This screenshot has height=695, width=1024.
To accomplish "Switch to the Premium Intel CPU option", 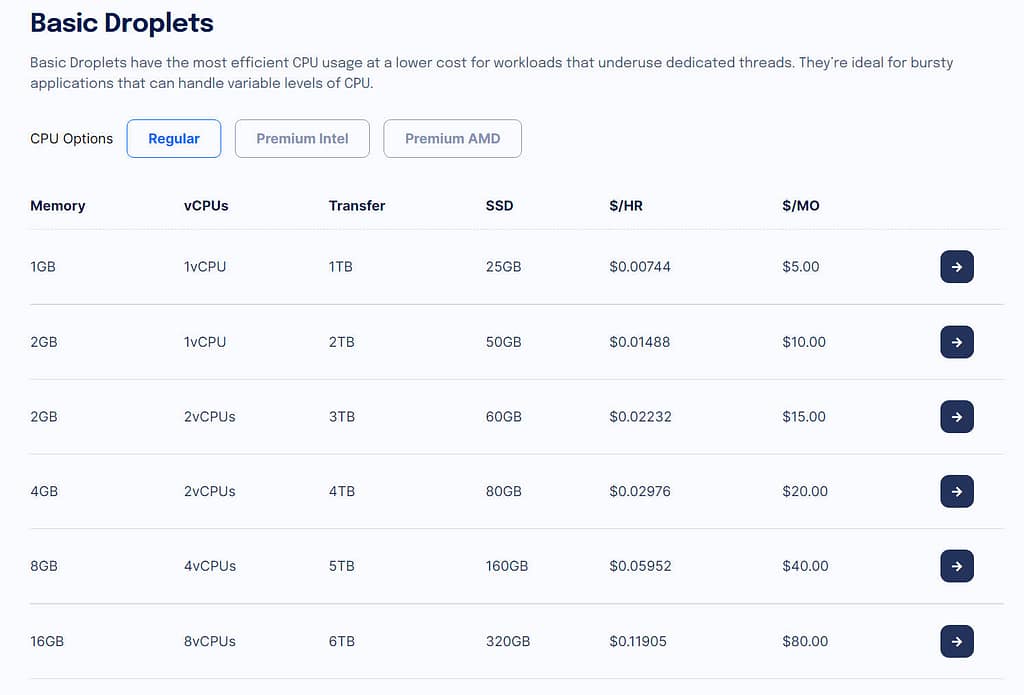I will pyautogui.click(x=301, y=138).
